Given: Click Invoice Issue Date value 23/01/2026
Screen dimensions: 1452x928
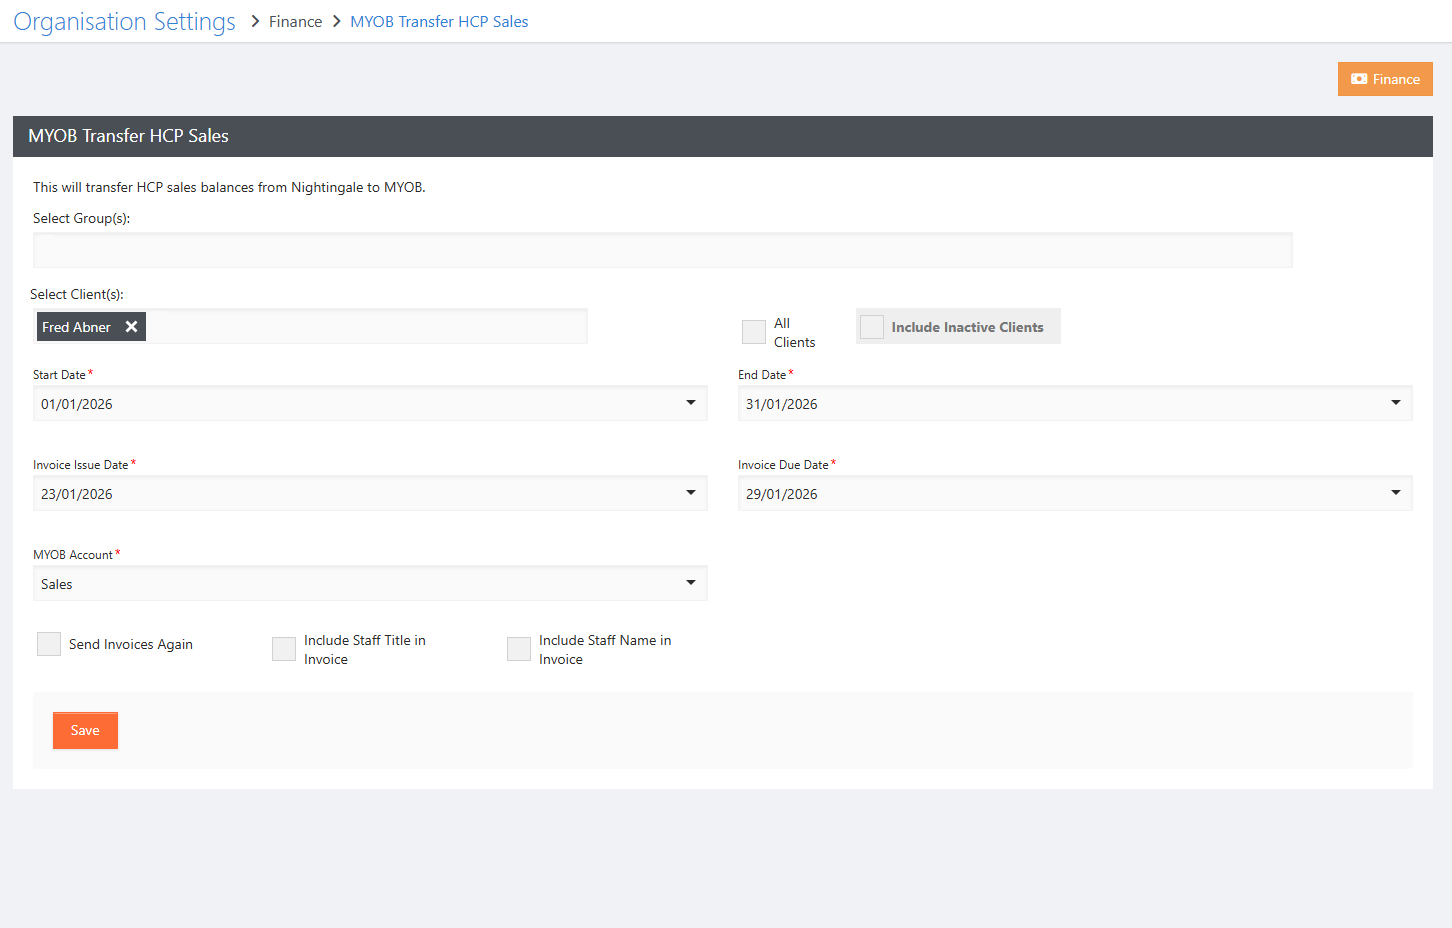Looking at the screenshot, I should [77, 494].
